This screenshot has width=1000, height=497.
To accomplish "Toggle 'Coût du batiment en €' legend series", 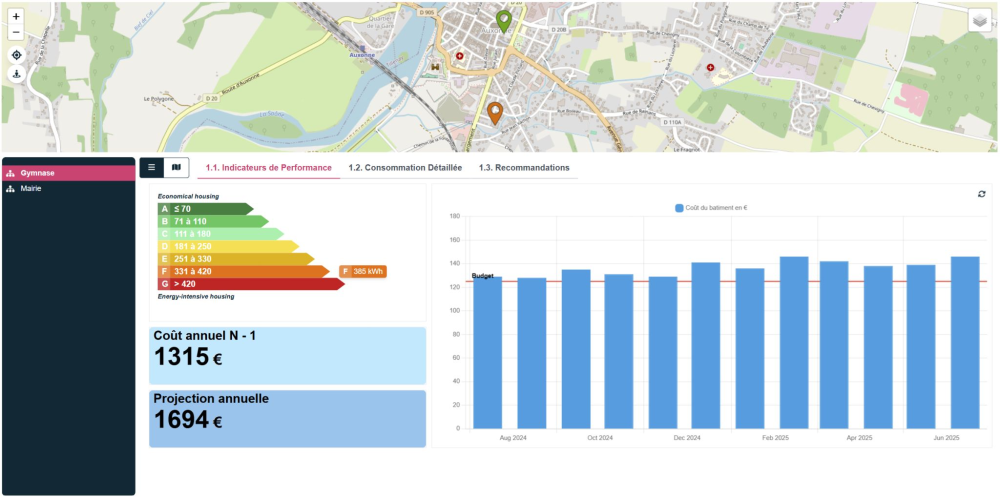I will 711,208.
